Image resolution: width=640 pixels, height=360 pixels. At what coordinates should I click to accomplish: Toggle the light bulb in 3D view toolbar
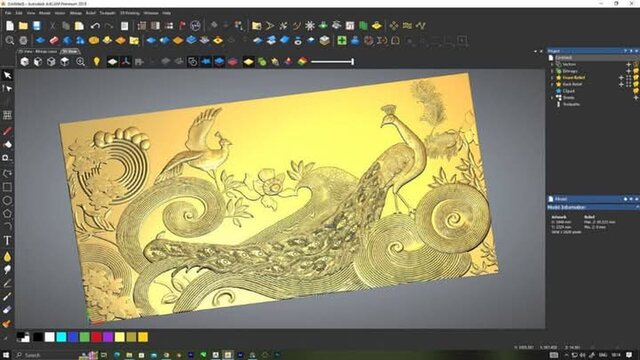[96, 62]
